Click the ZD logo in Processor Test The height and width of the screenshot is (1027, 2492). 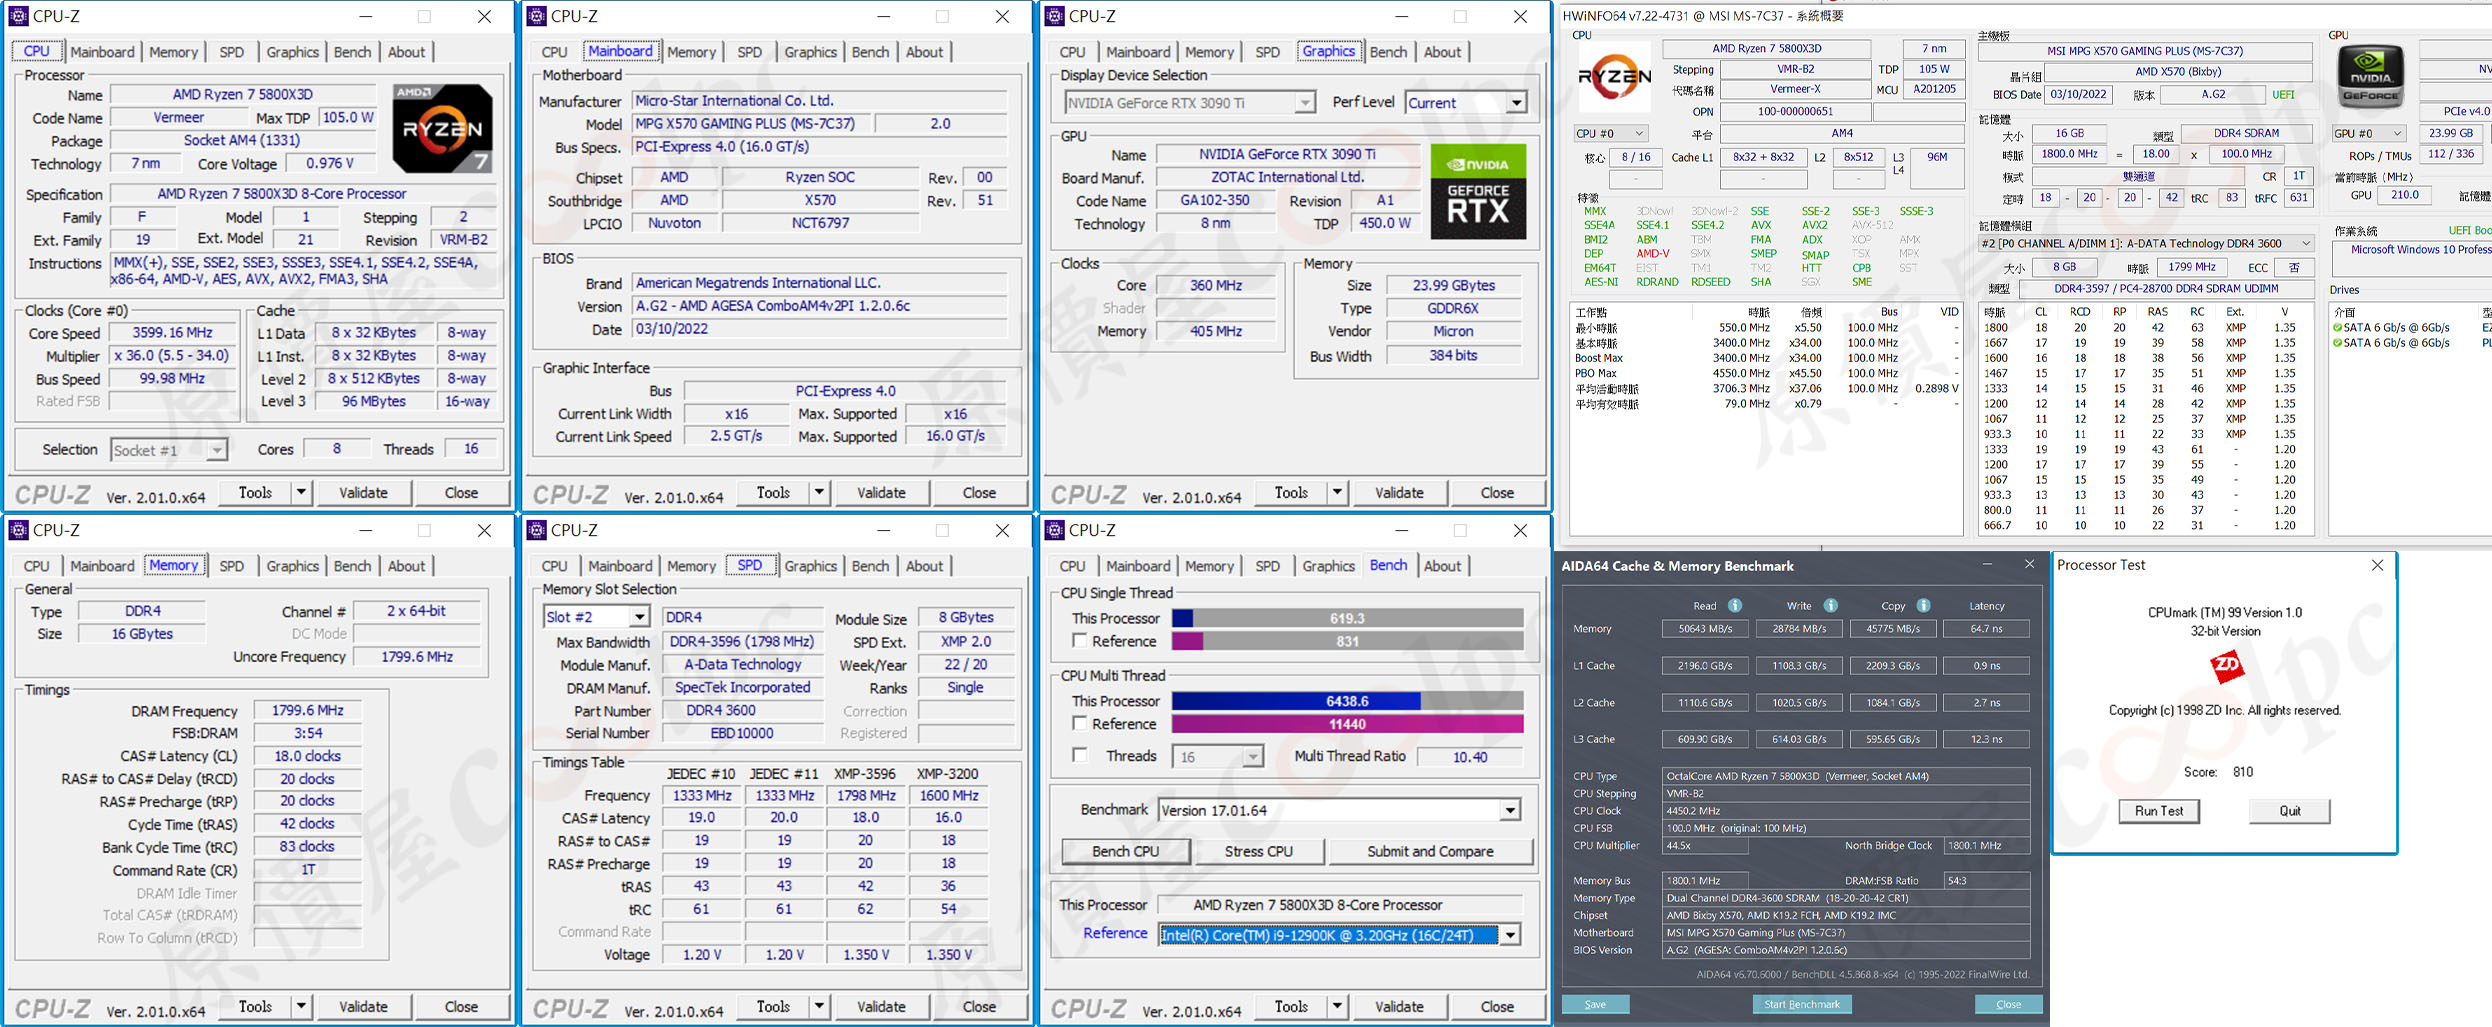(x=2226, y=666)
